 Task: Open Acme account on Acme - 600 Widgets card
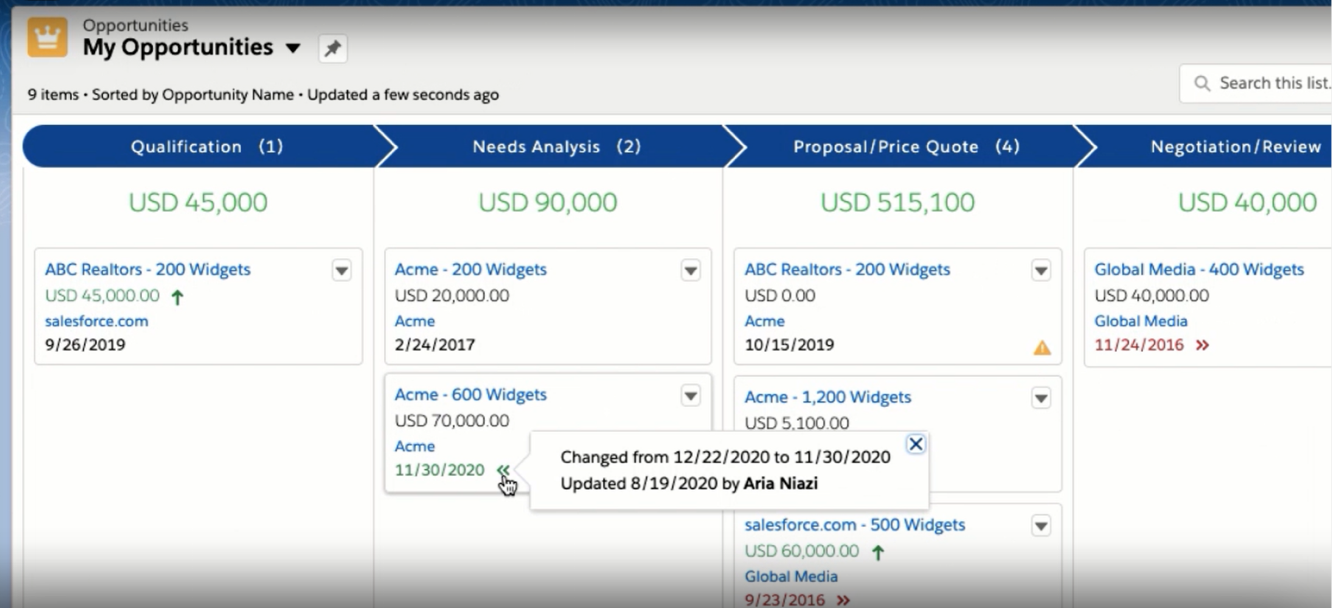click(415, 446)
